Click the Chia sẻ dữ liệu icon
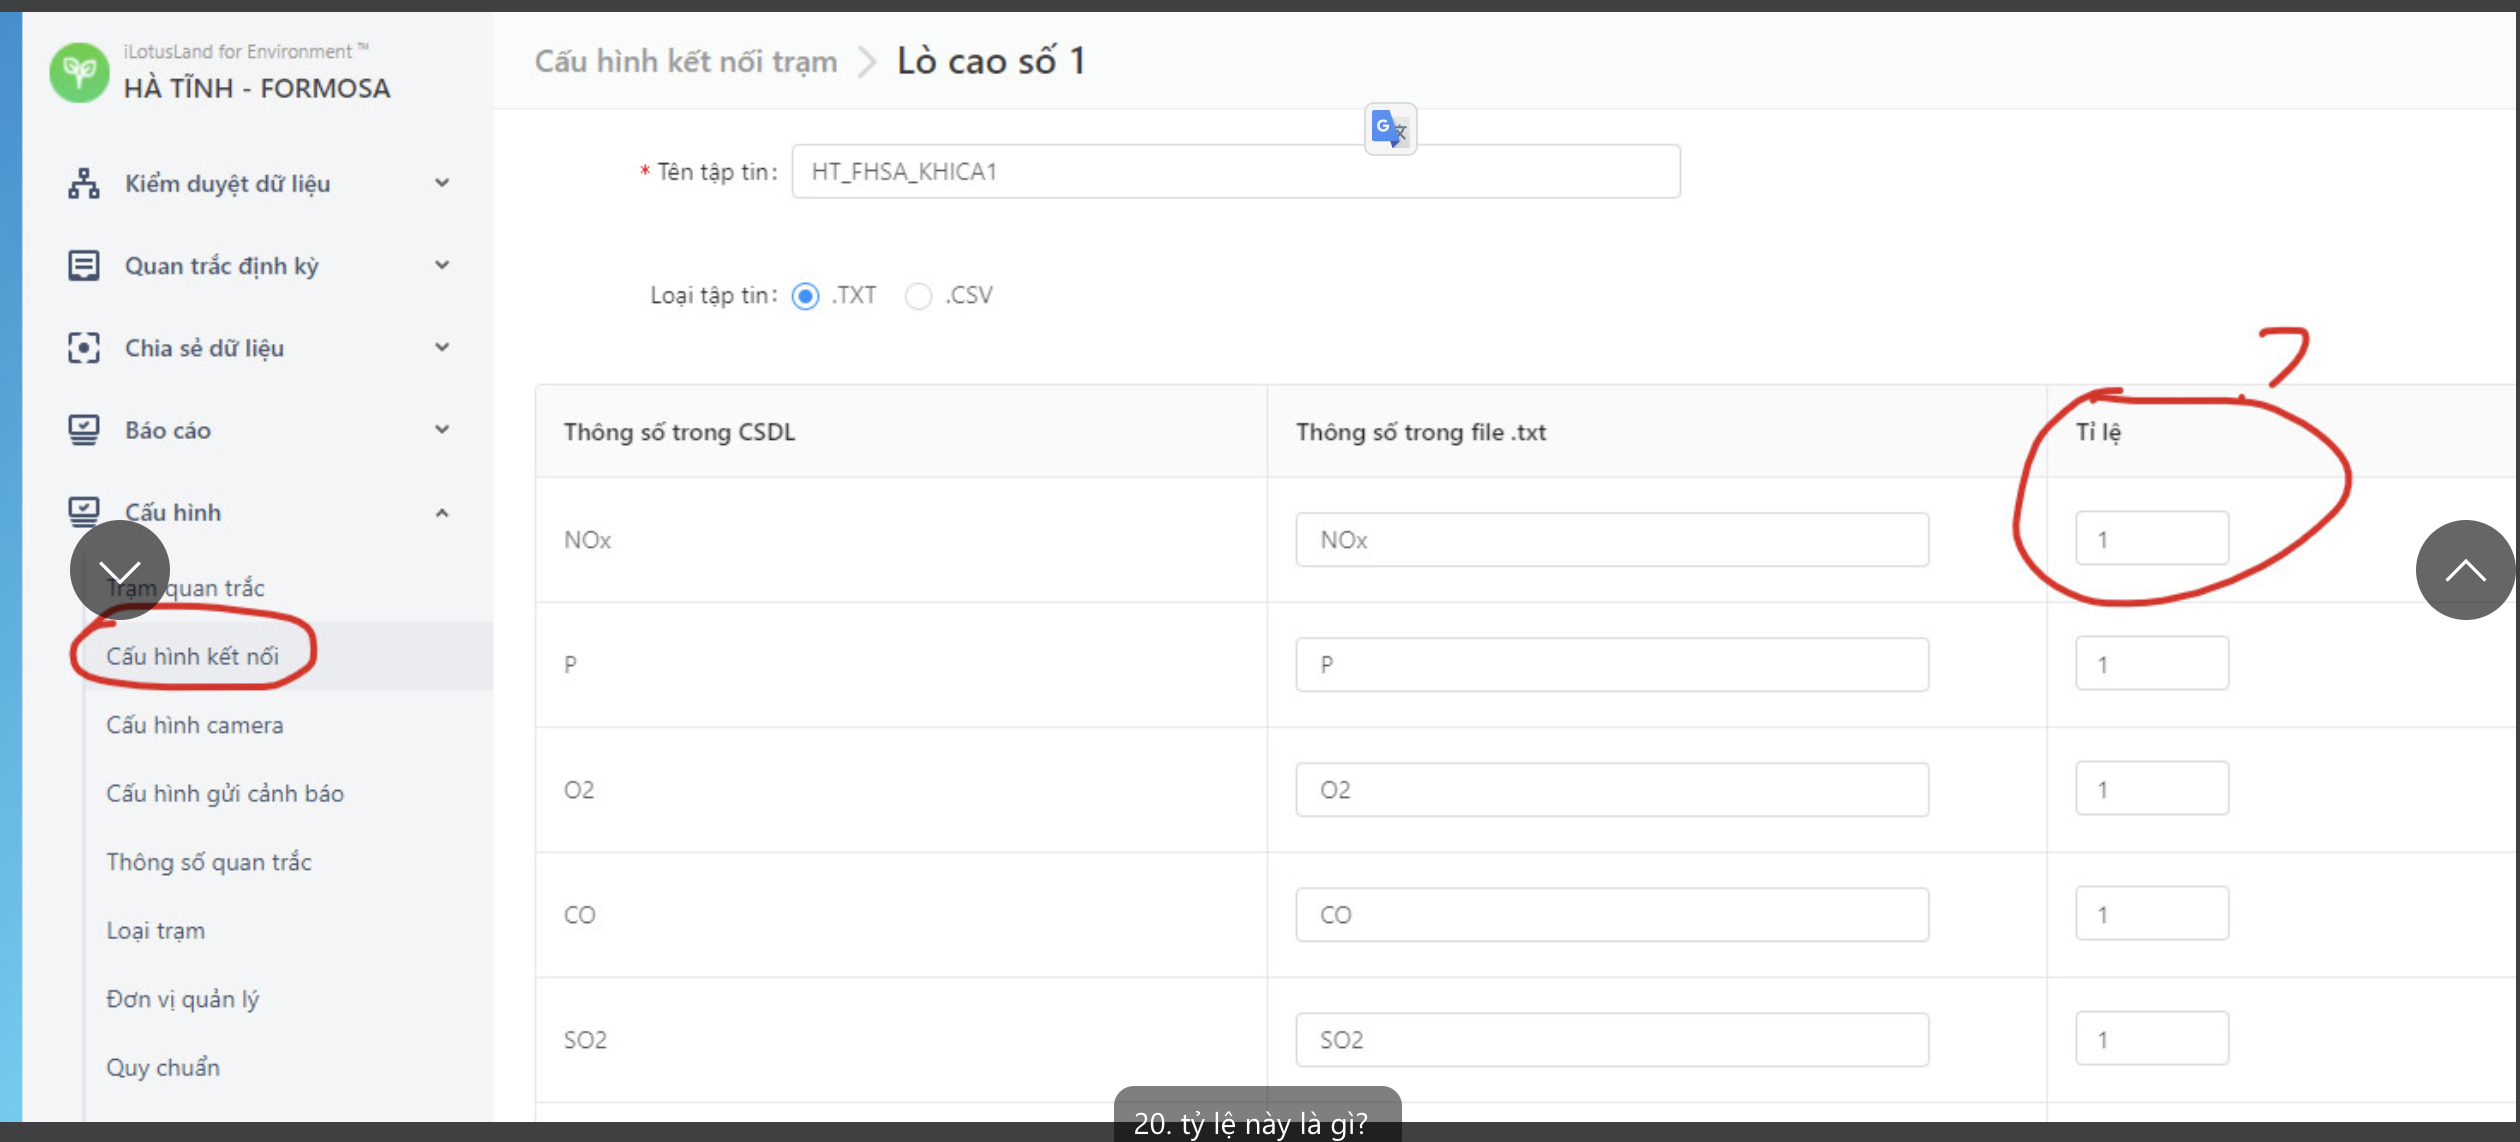 (84, 348)
